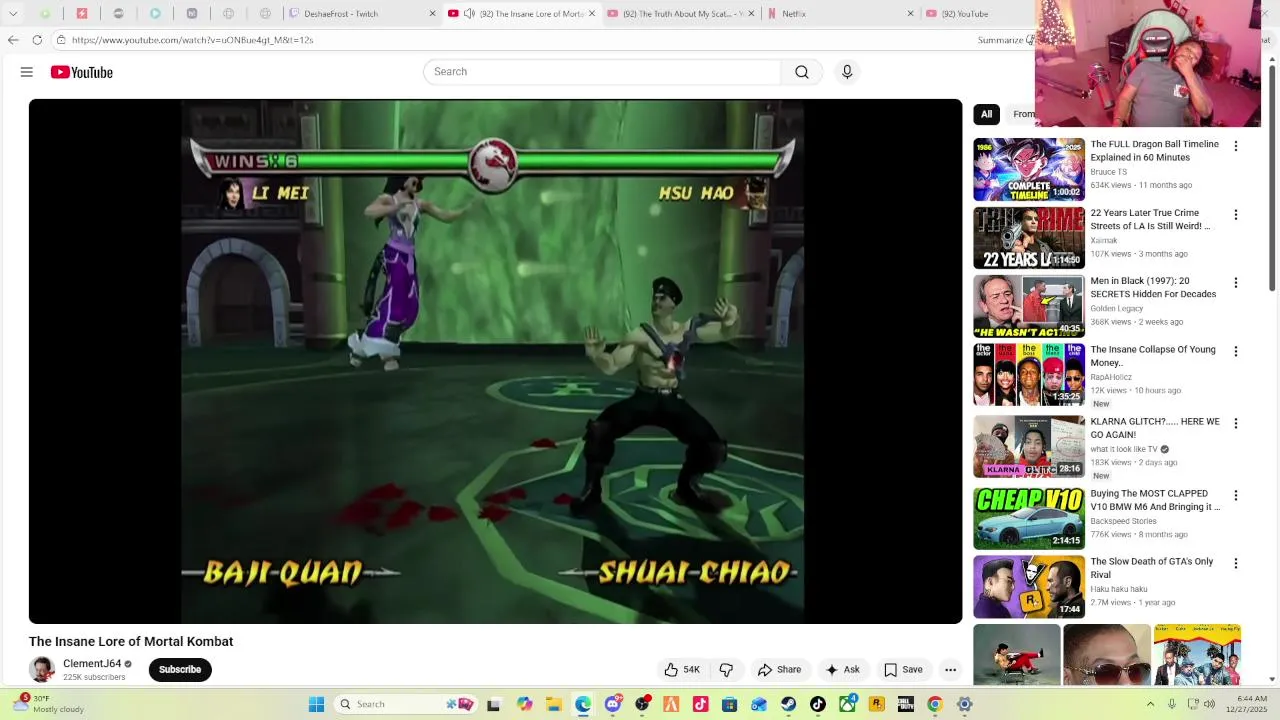The height and width of the screenshot is (720, 1280).
Task: Open Slow Death of GTA's Only Rival video
Action: pos(1152,568)
